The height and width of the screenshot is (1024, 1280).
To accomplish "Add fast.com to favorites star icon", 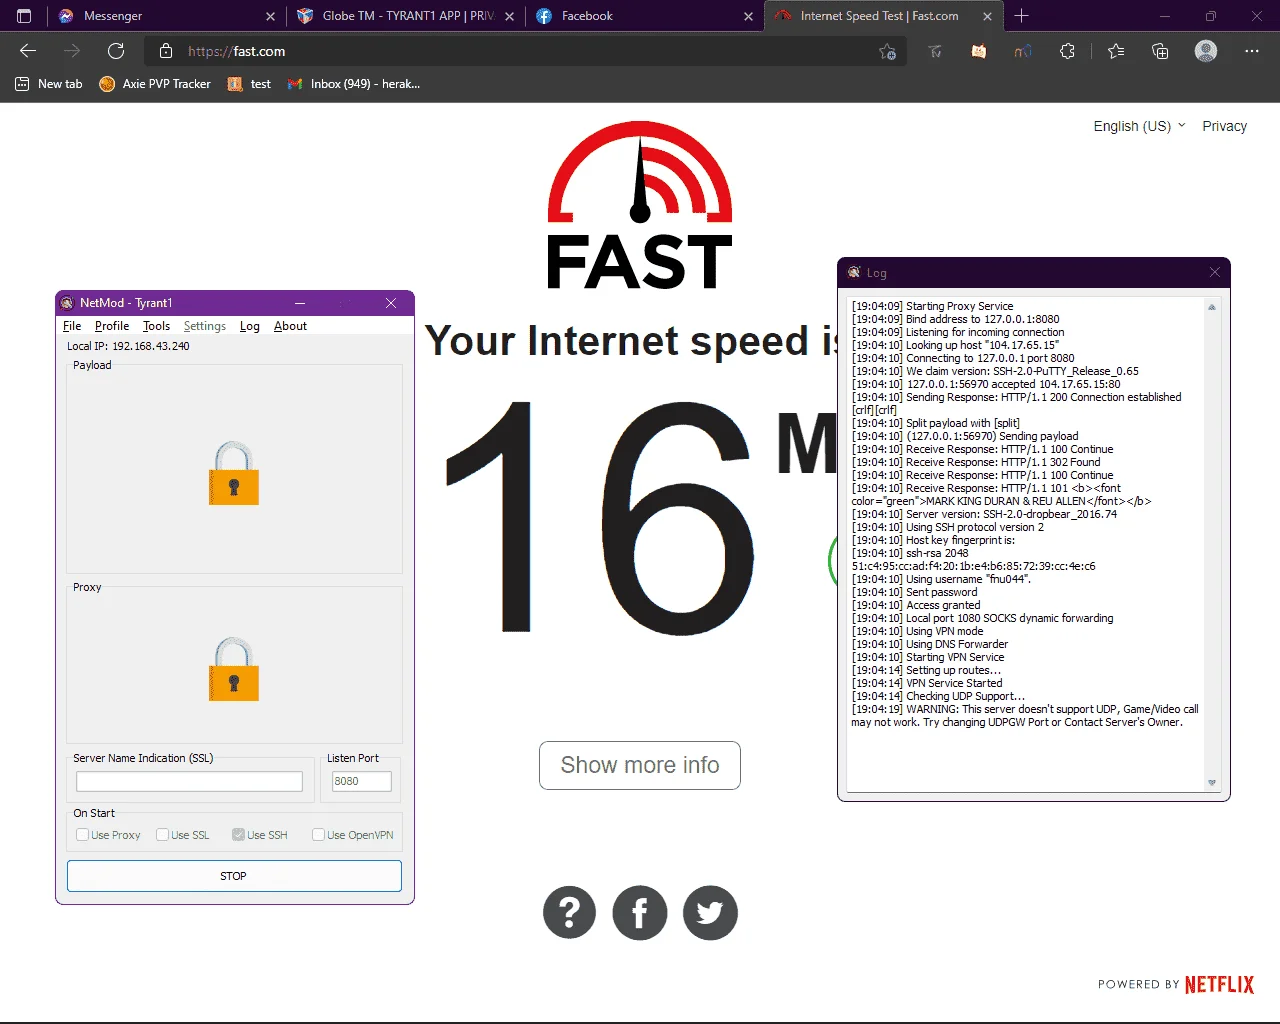I will tap(887, 51).
